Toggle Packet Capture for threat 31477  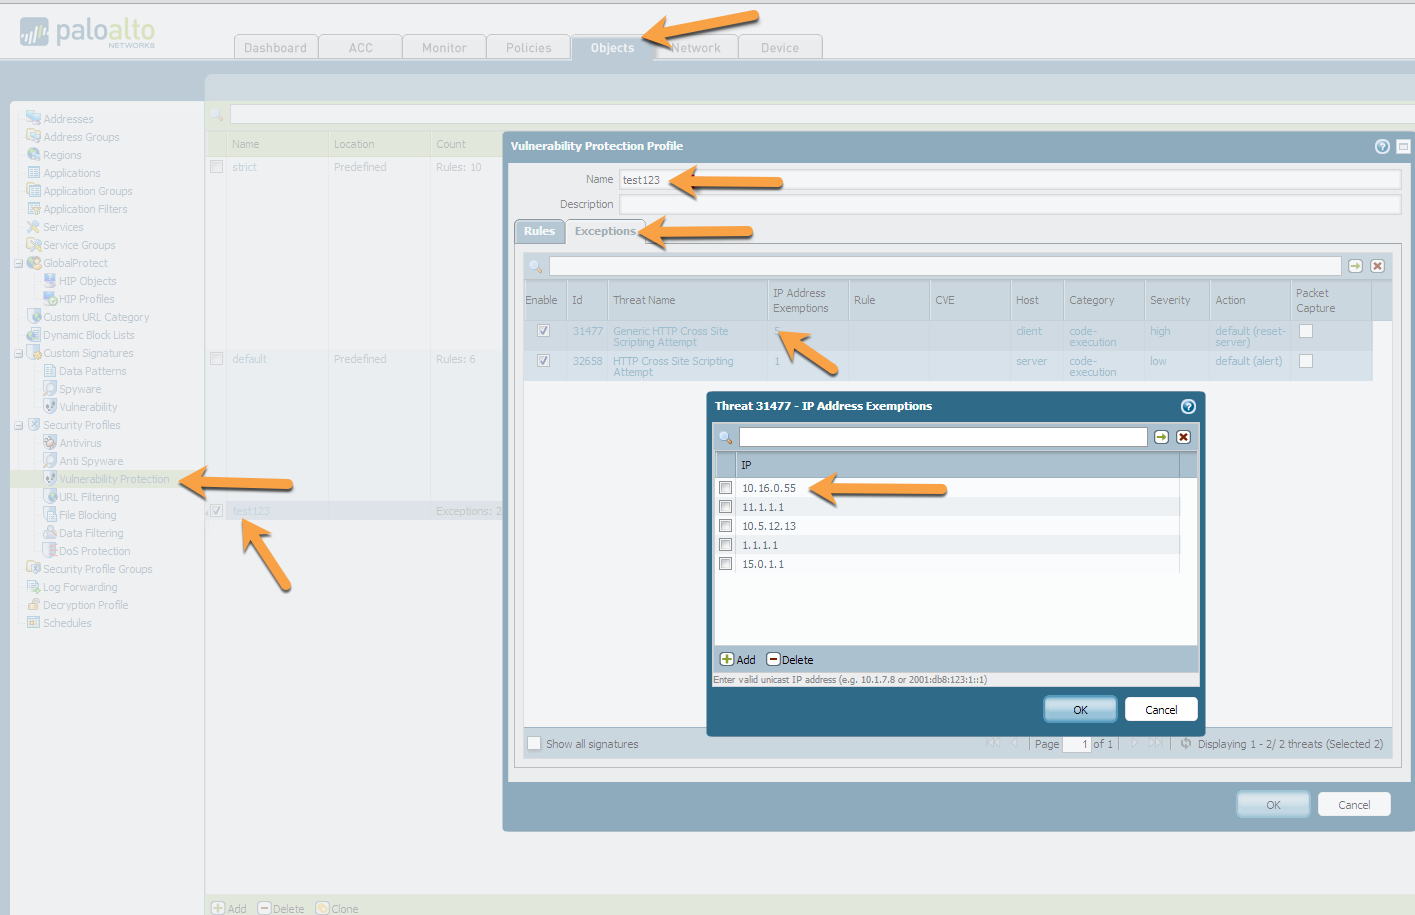tap(1306, 331)
